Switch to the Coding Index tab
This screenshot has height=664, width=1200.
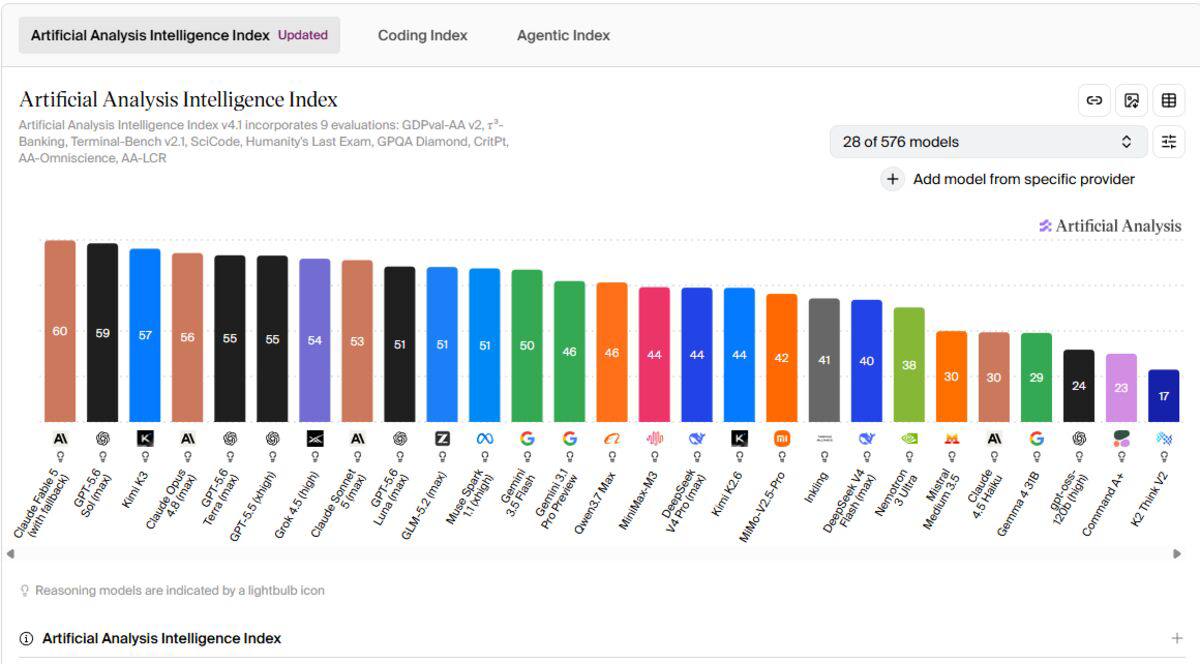coord(422,35)
